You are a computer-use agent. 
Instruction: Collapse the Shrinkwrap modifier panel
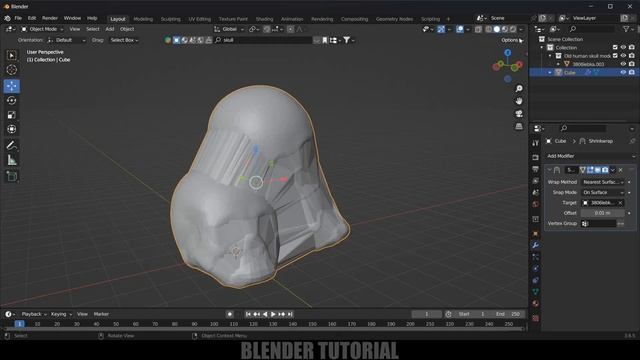[549, 170]
